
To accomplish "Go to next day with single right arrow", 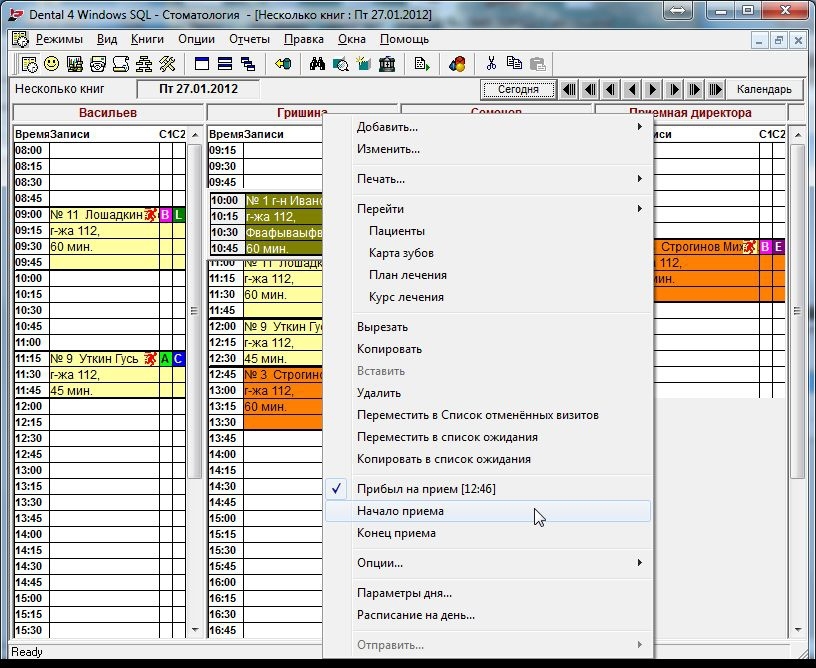I will [653, 89].
